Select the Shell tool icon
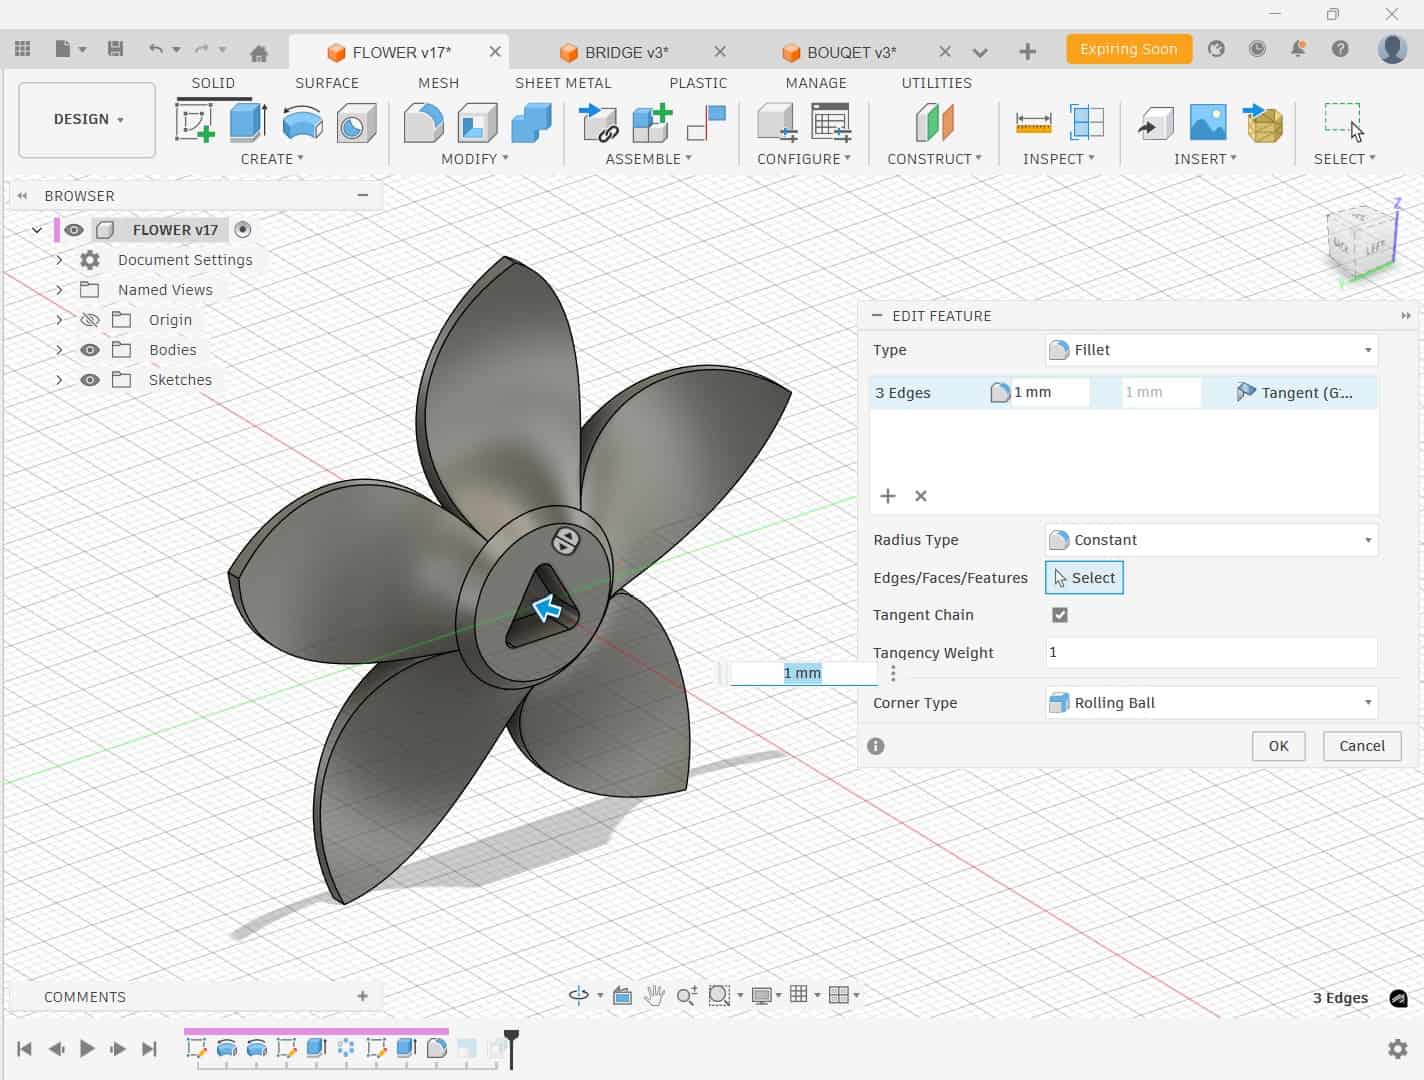Screen dimensions: 1424x1080 [x=478, y=123]
